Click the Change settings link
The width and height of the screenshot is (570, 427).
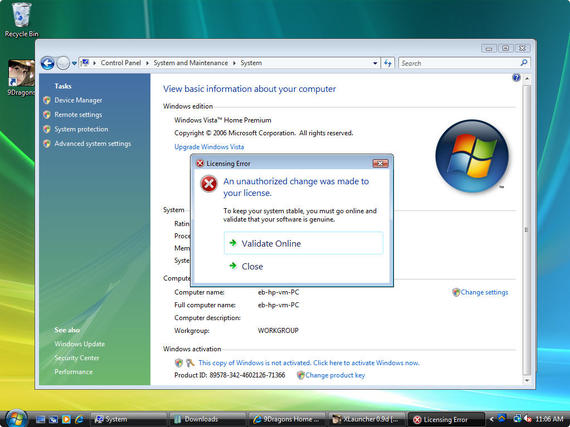click(484, 292)
